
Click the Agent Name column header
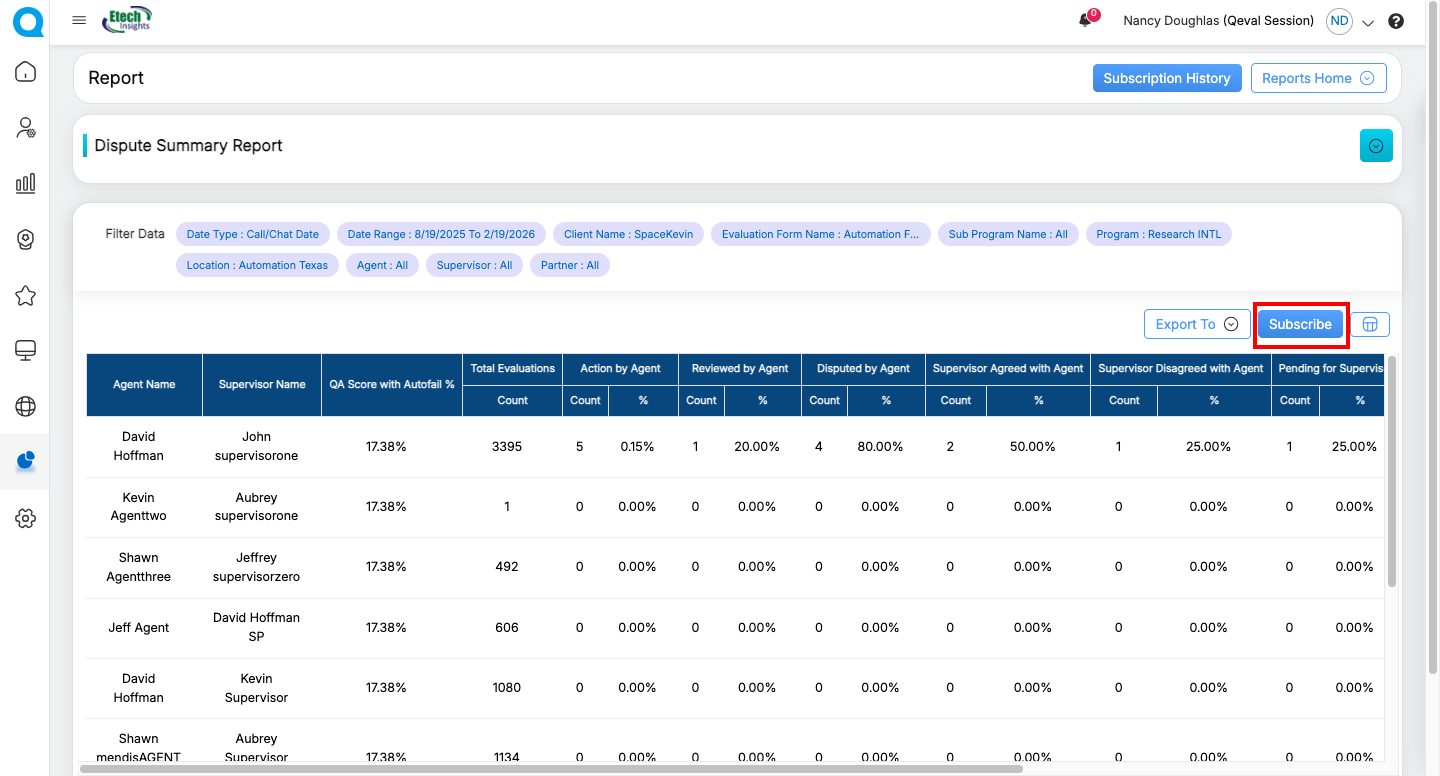pos(144,384)
